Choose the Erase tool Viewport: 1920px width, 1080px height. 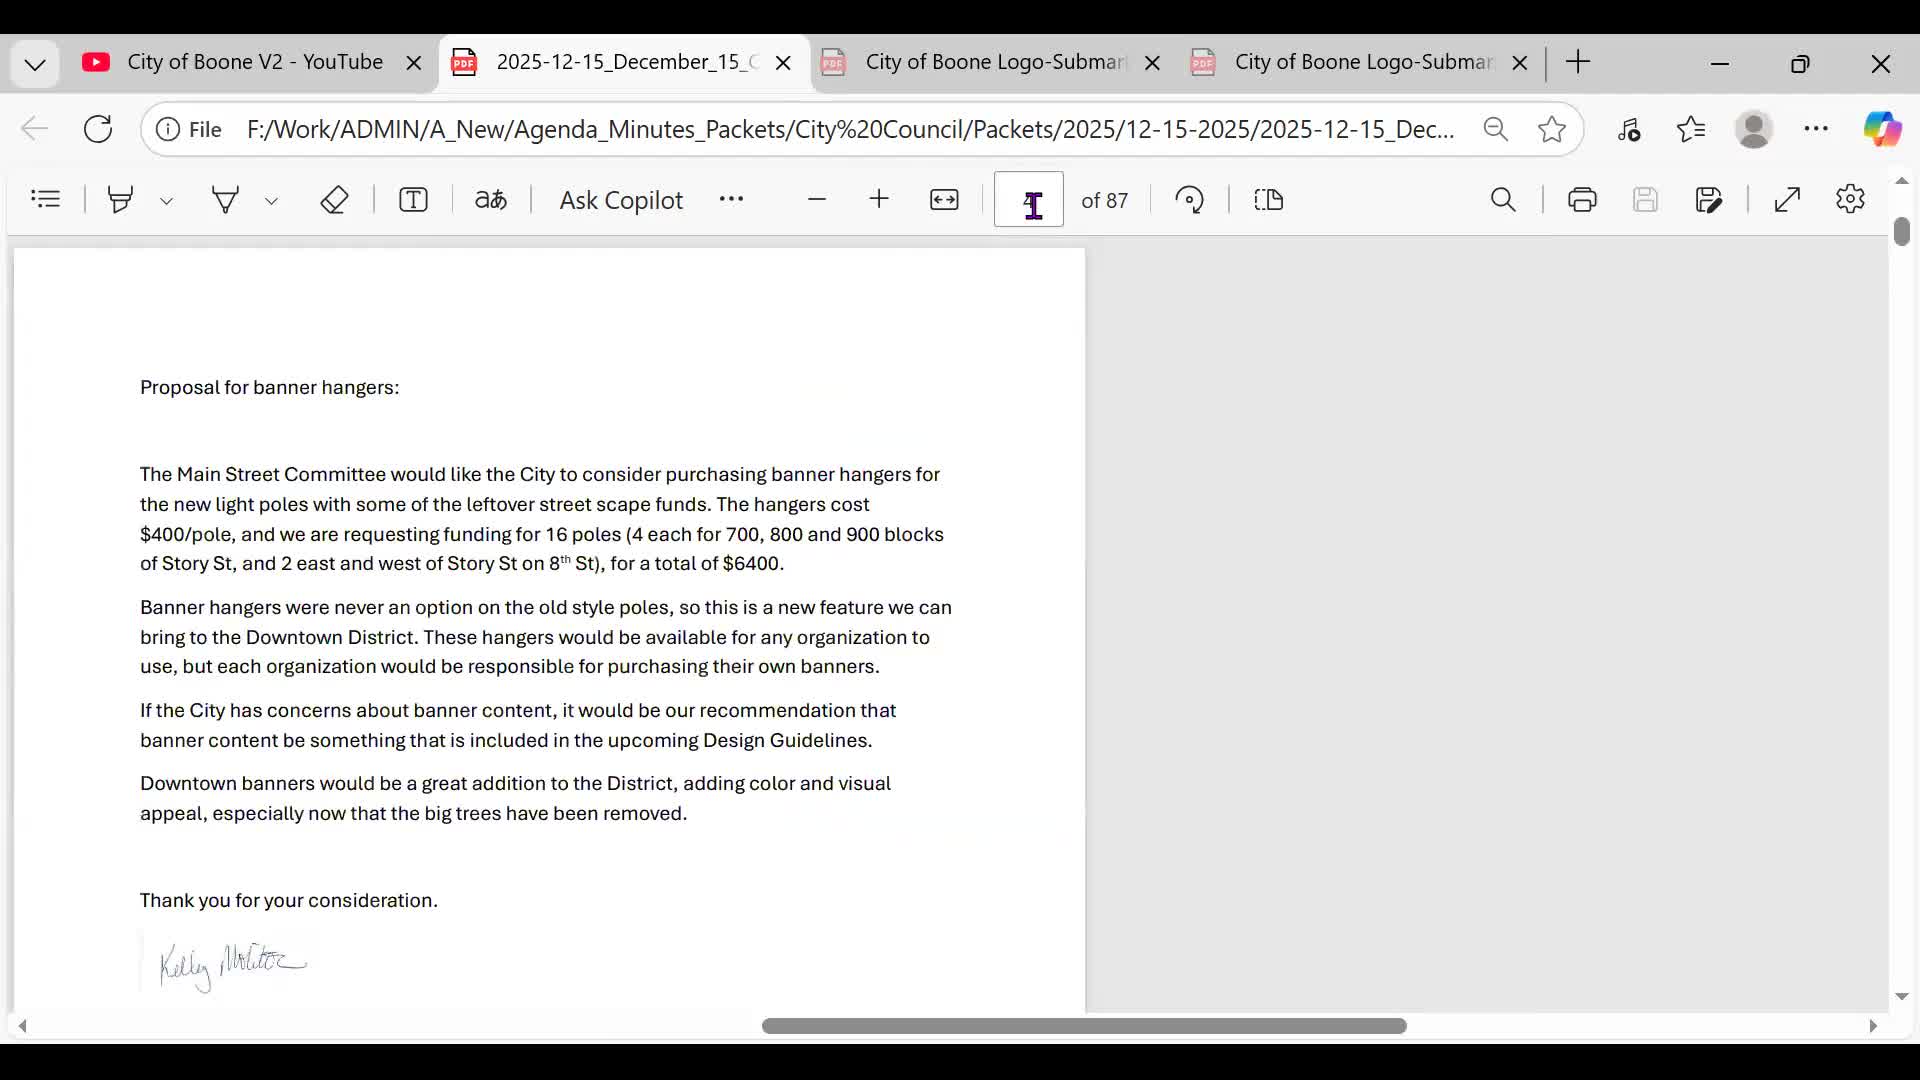coord(334,200)
